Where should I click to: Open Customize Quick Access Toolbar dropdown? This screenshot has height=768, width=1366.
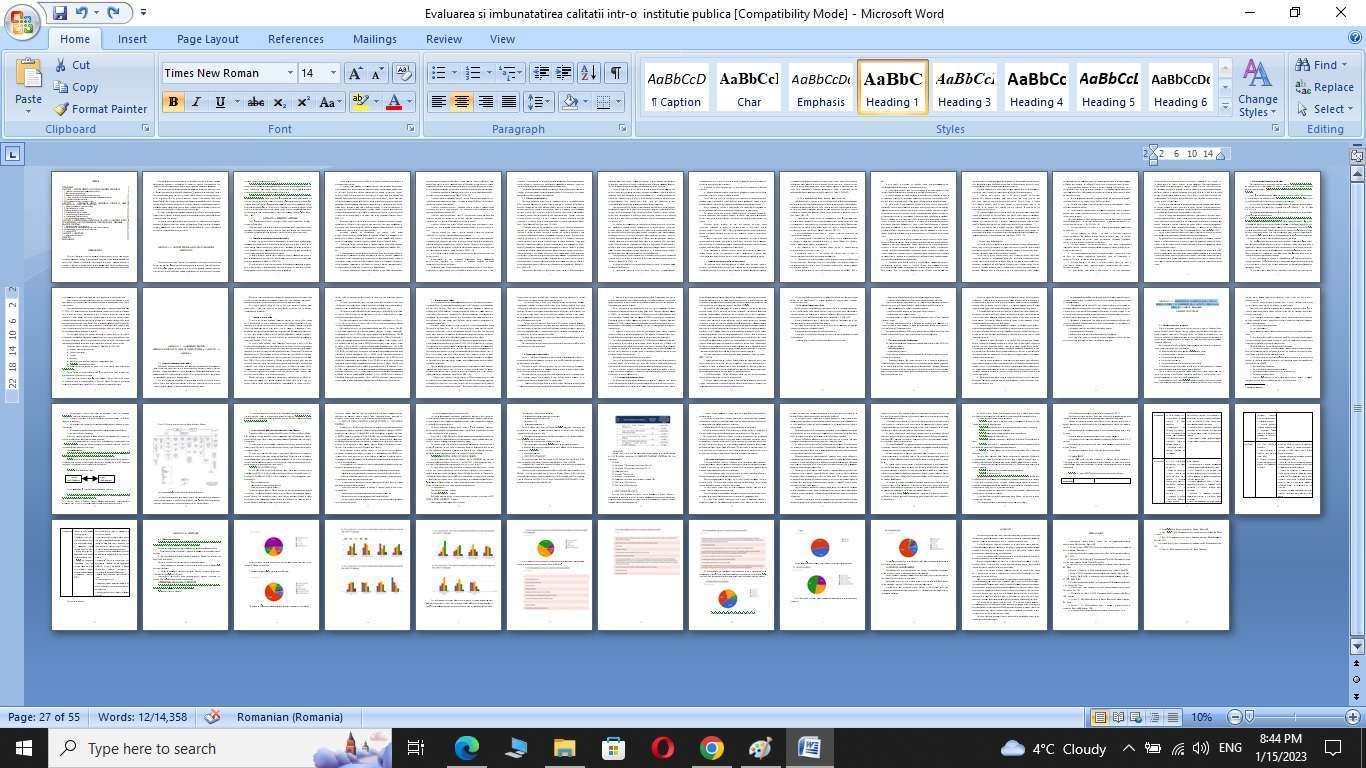coord(143,13)
